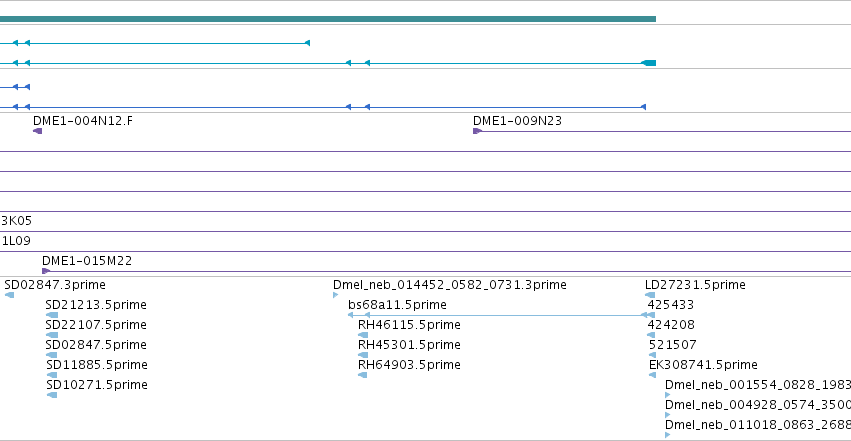
Task: Select the 1L09 track label
Action: (16, 240)
